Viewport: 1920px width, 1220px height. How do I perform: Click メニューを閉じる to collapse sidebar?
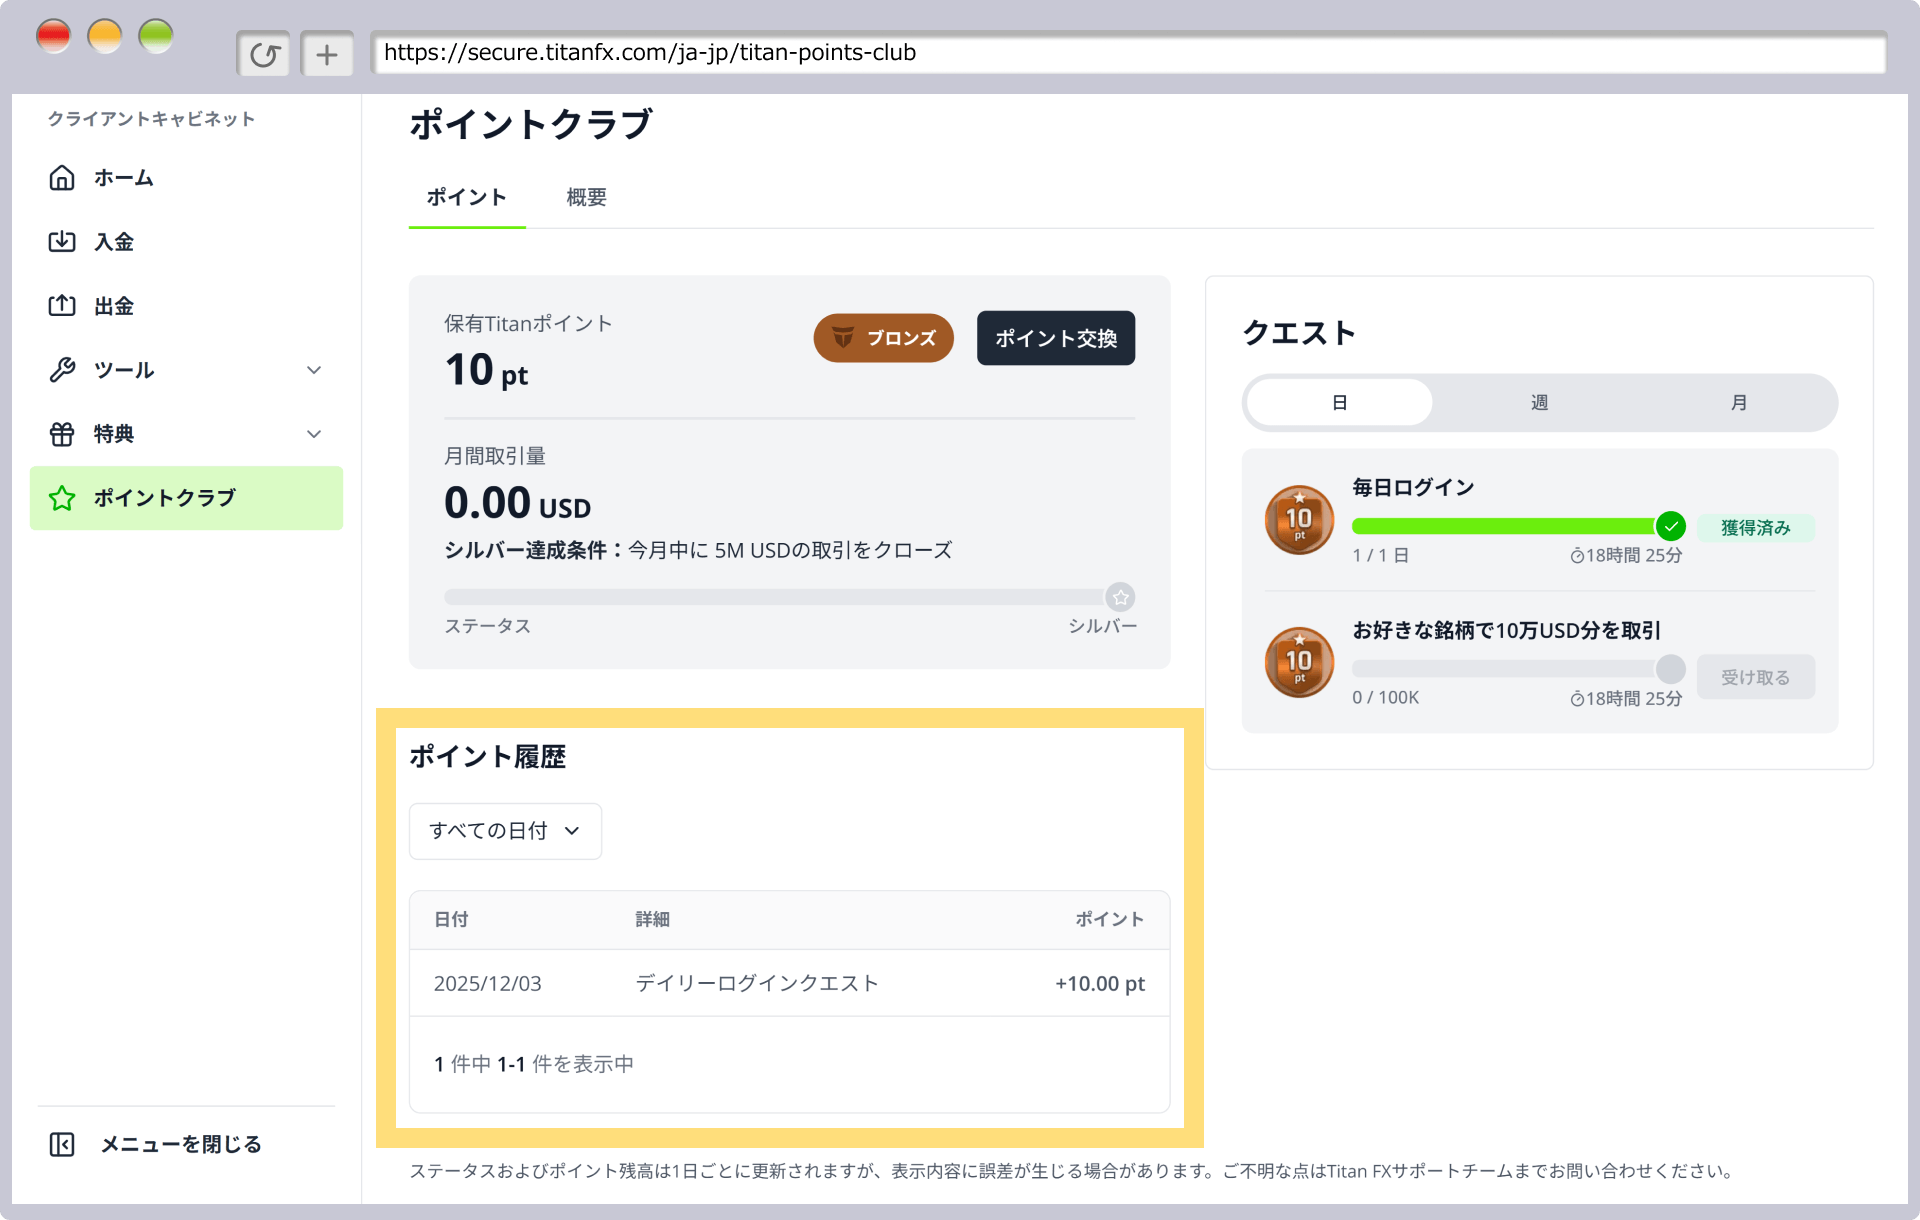point(180,1143)
